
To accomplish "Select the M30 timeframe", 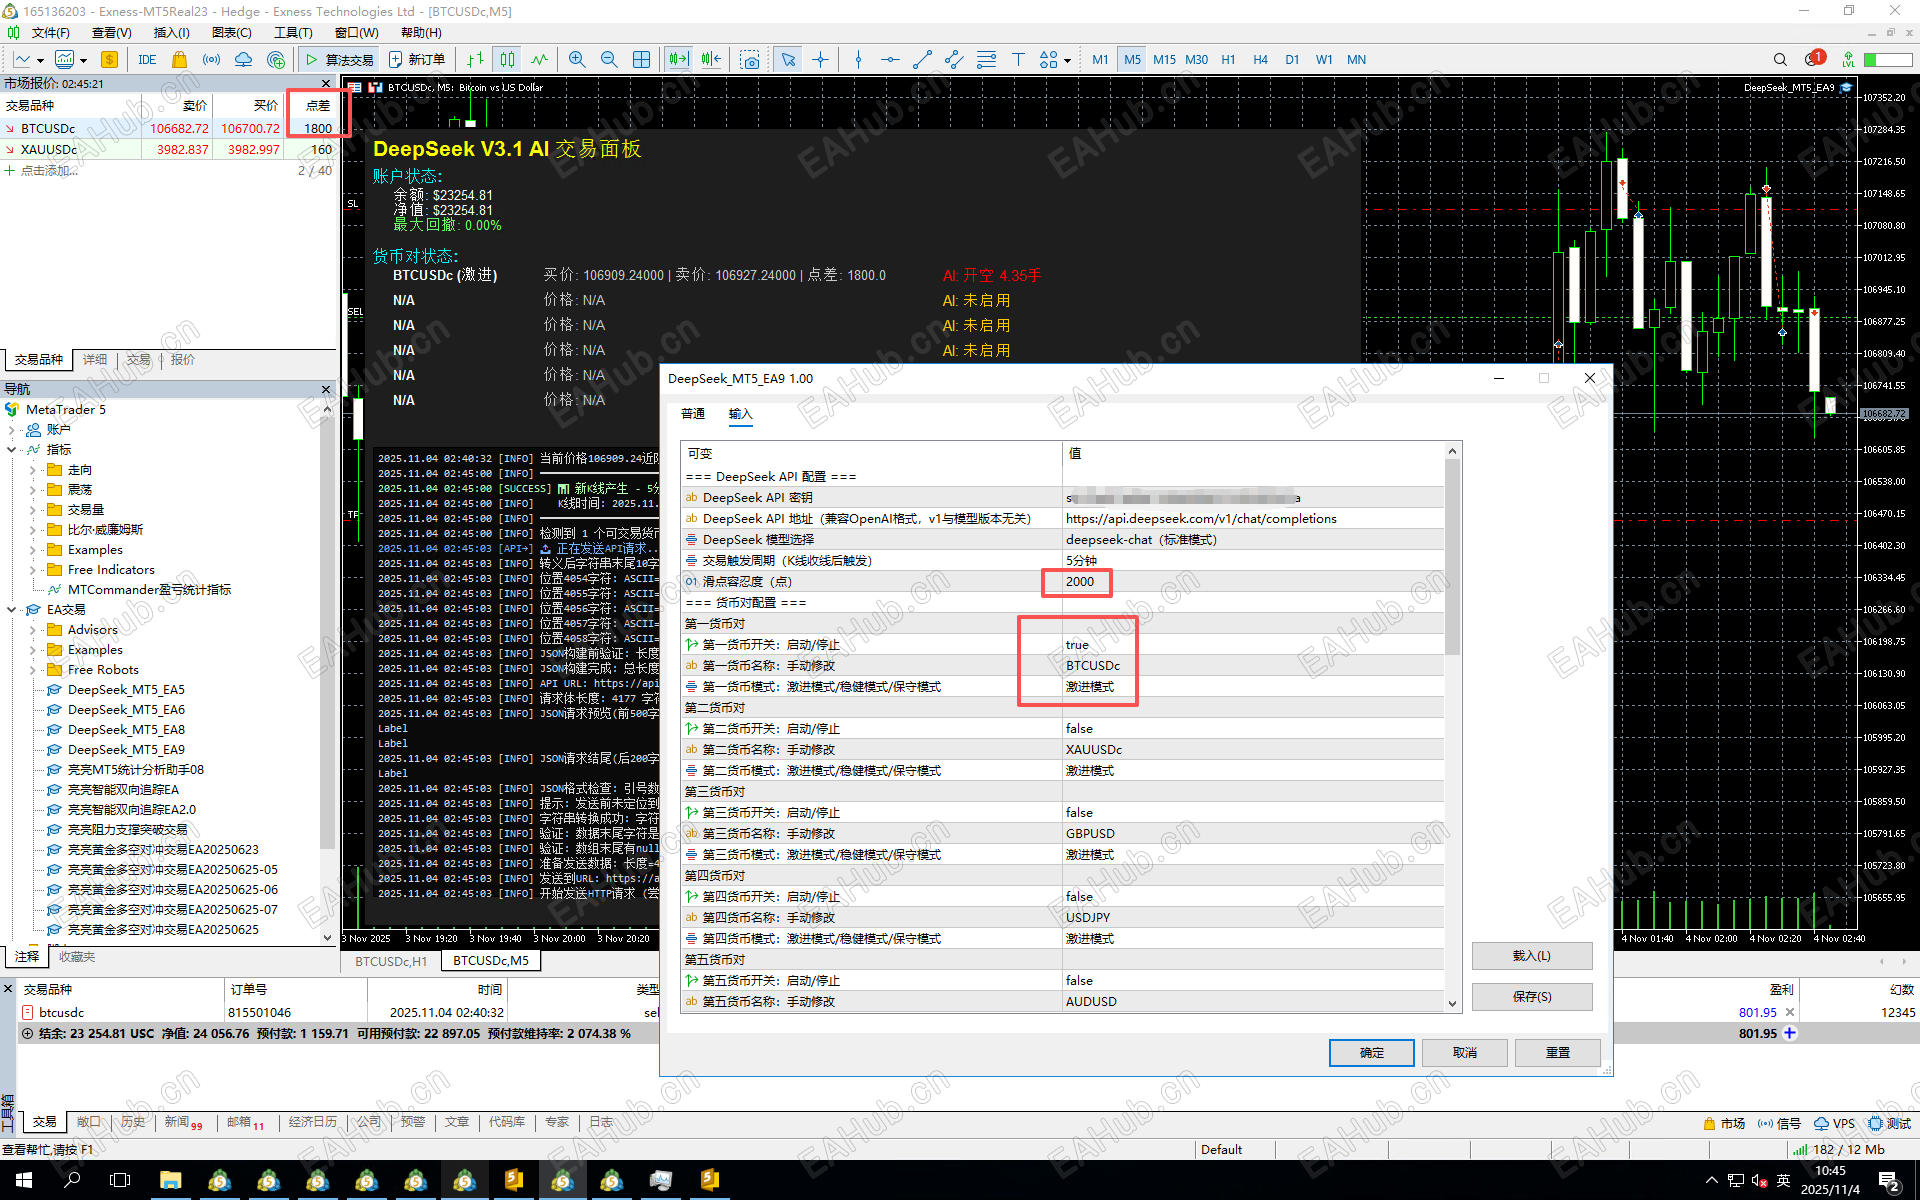I will 1196,60.
